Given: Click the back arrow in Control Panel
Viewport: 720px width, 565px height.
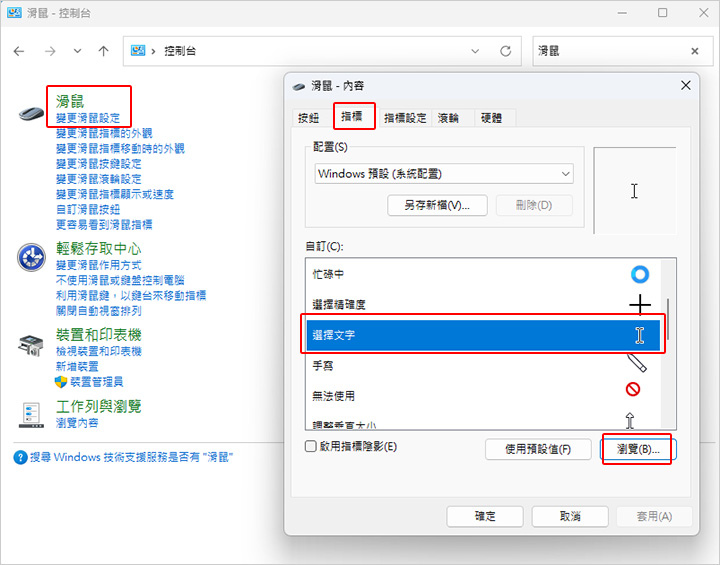Looking at the screenshot, I should coord(19,51).
